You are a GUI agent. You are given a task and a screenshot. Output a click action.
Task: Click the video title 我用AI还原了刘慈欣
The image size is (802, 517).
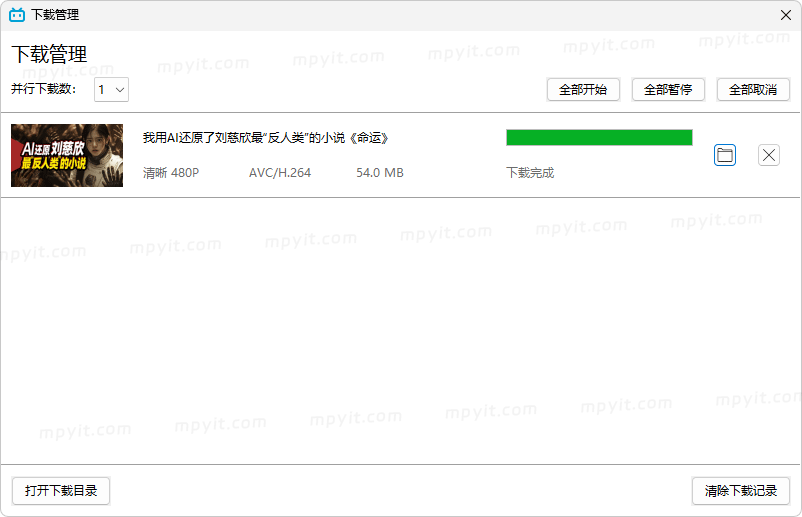click(x=265, y=138)
